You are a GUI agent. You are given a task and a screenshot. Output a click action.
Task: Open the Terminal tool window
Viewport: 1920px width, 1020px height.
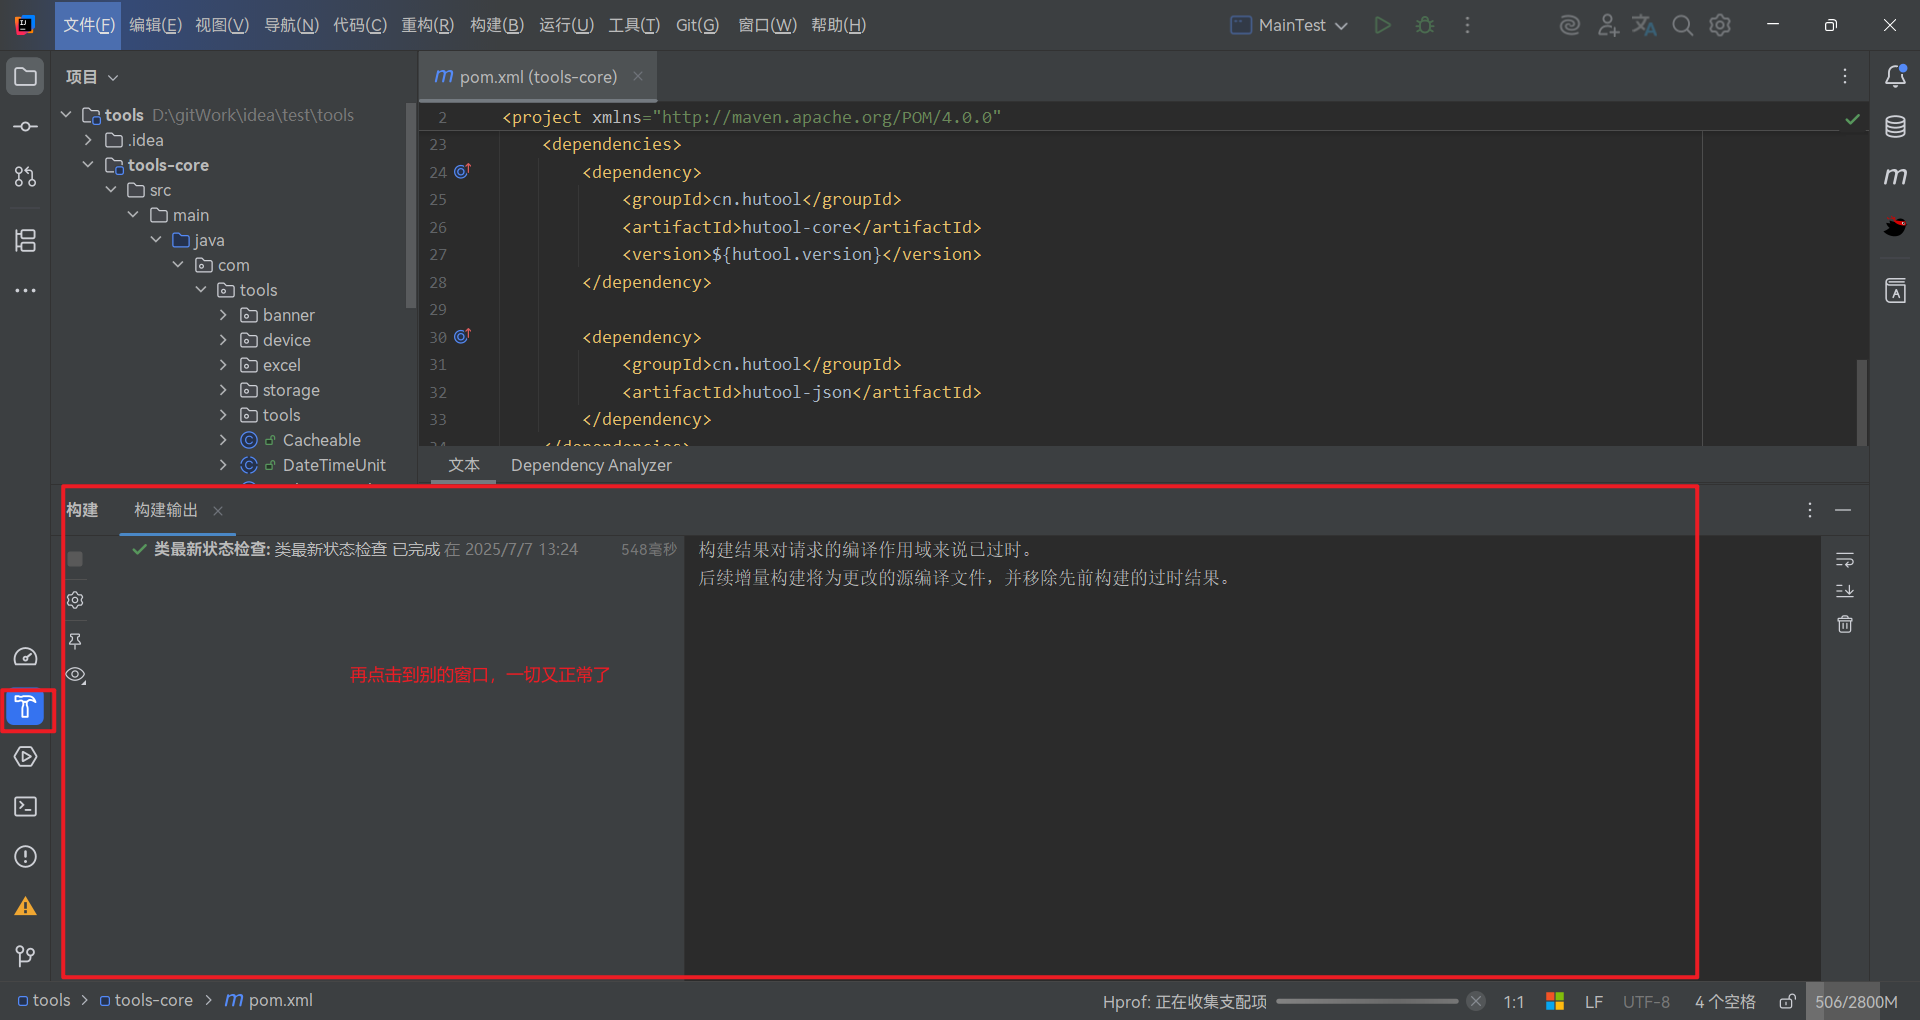(26, 807)
